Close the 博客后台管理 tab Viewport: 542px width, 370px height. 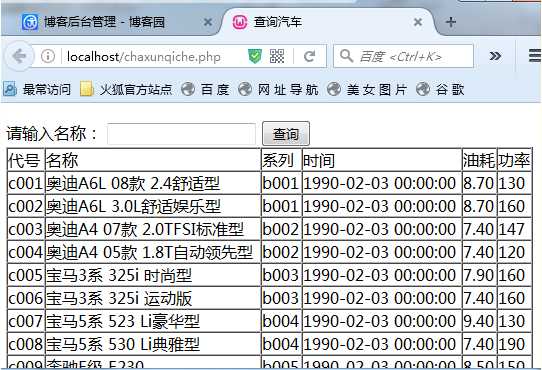click(208, 22)
